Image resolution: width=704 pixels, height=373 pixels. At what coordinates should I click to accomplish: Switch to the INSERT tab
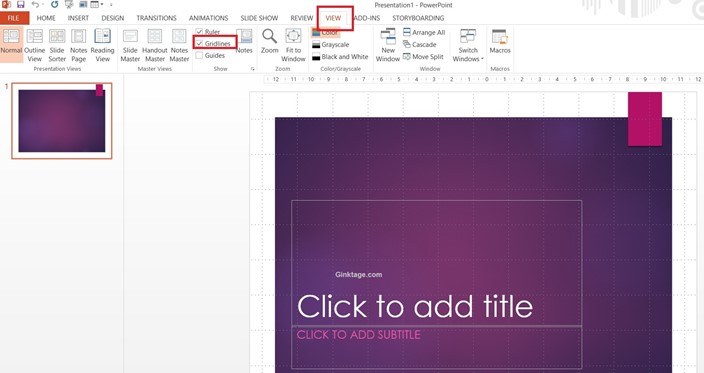(x=78, y=18)
